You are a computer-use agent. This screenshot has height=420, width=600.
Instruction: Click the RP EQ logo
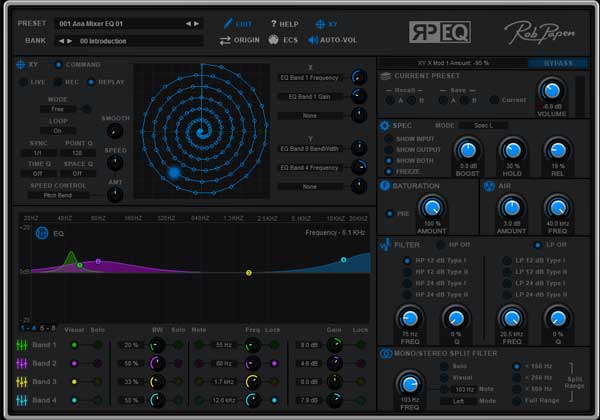pyautogui.click(x=440, y=32)
